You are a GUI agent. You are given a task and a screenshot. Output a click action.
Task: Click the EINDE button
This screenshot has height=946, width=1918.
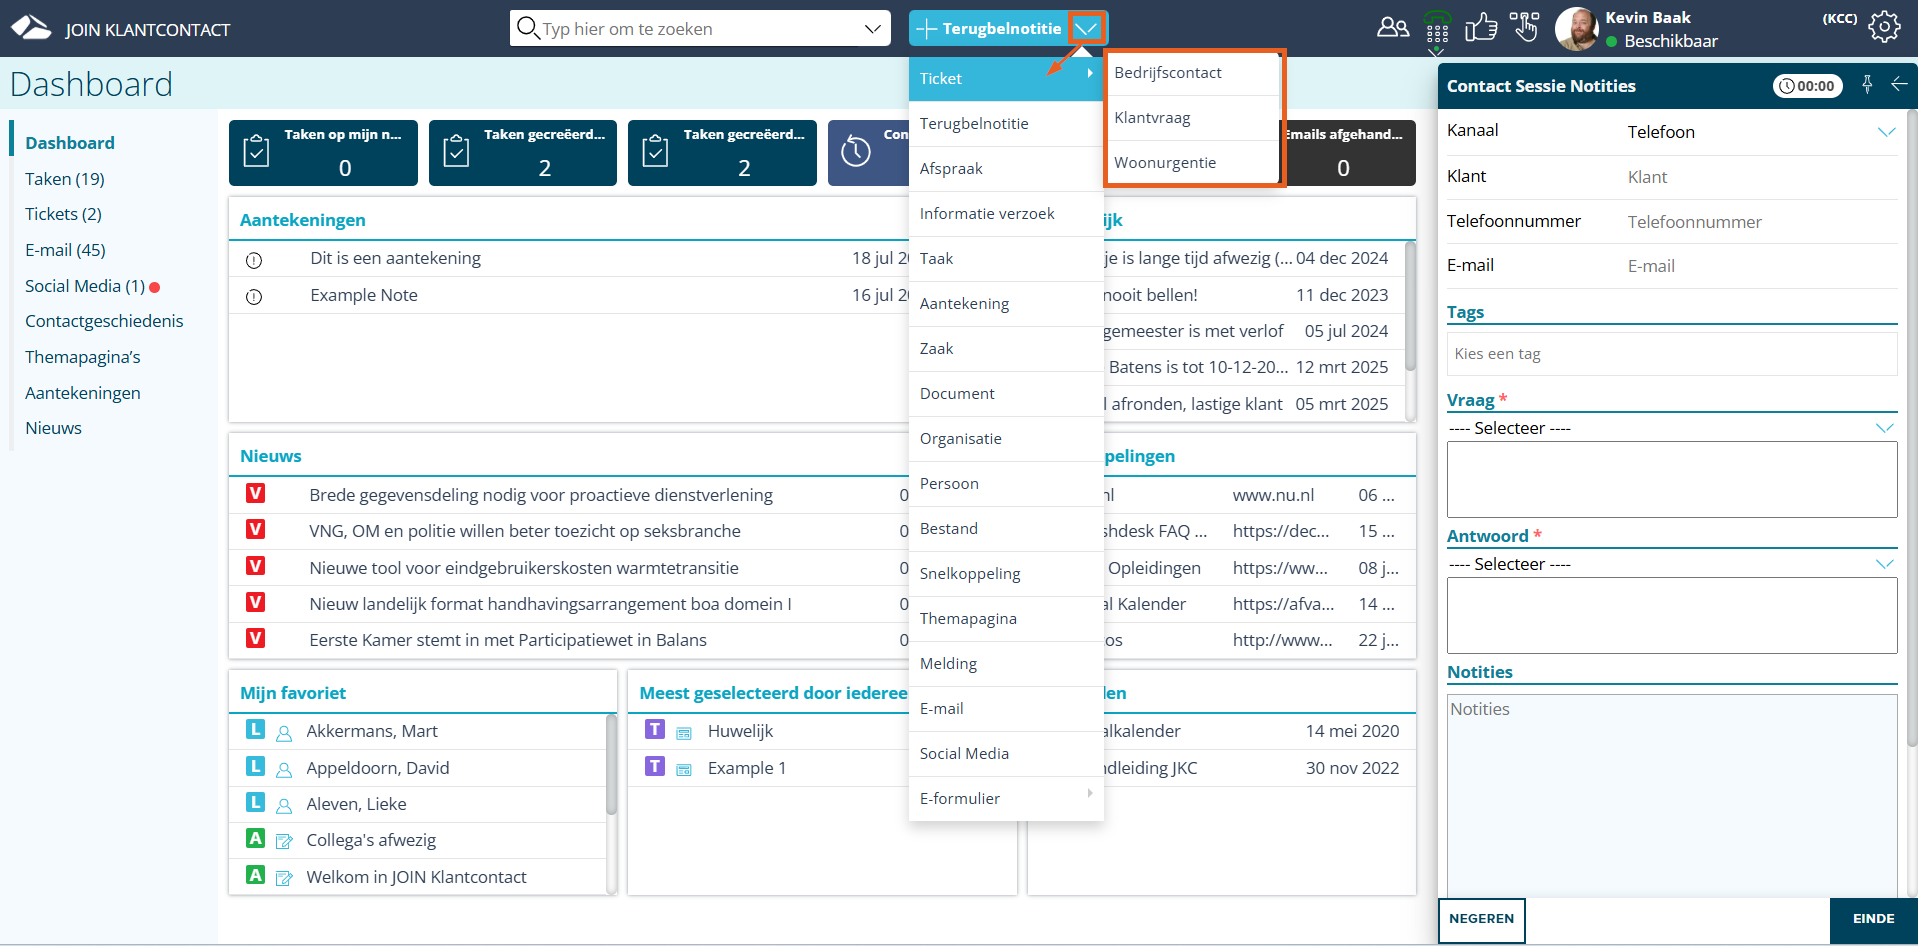click(x=1872, y=919)
